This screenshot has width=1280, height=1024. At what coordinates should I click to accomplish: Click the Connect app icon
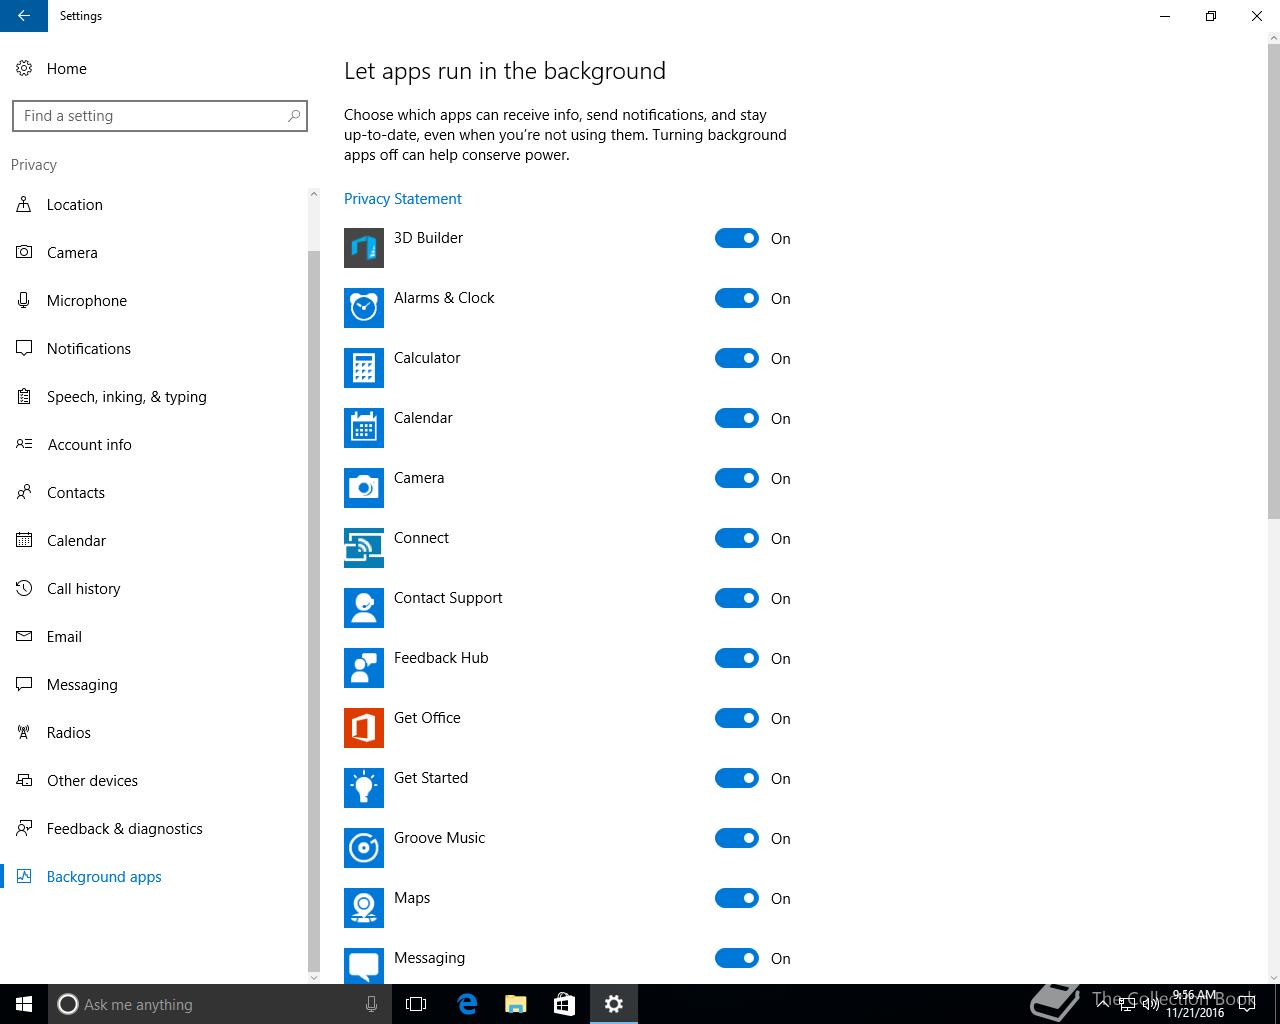pyautogui.click(x=364, y=548)
